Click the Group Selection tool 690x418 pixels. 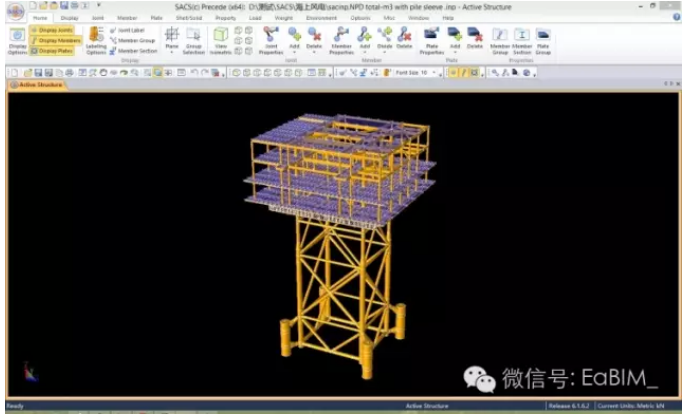tap(194, 41)
